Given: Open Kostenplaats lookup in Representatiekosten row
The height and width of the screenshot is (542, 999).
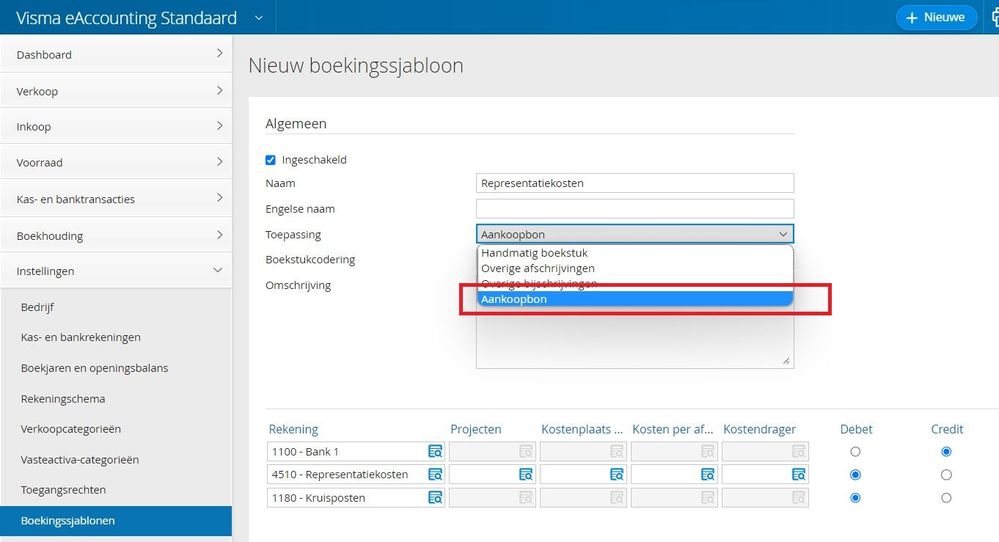Looking at the screenshot, I should point(617,475).
